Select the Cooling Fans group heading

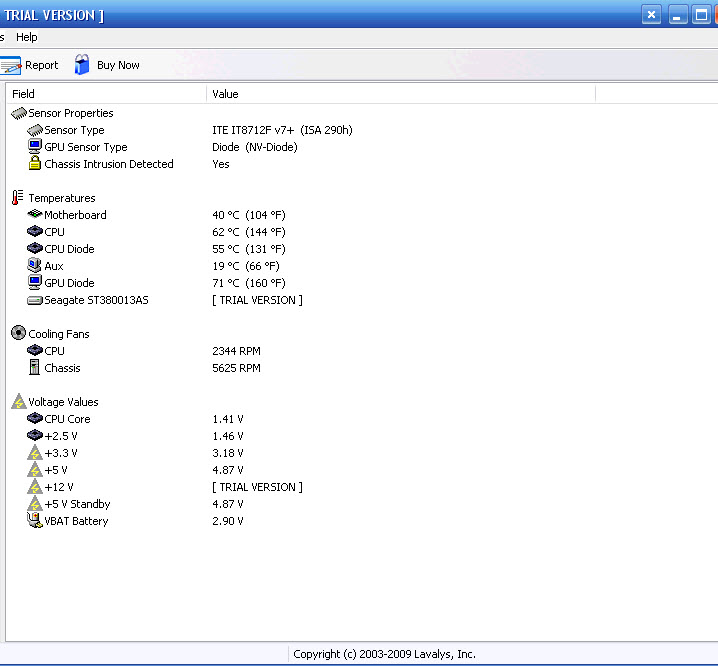click(x=59, y=334)
